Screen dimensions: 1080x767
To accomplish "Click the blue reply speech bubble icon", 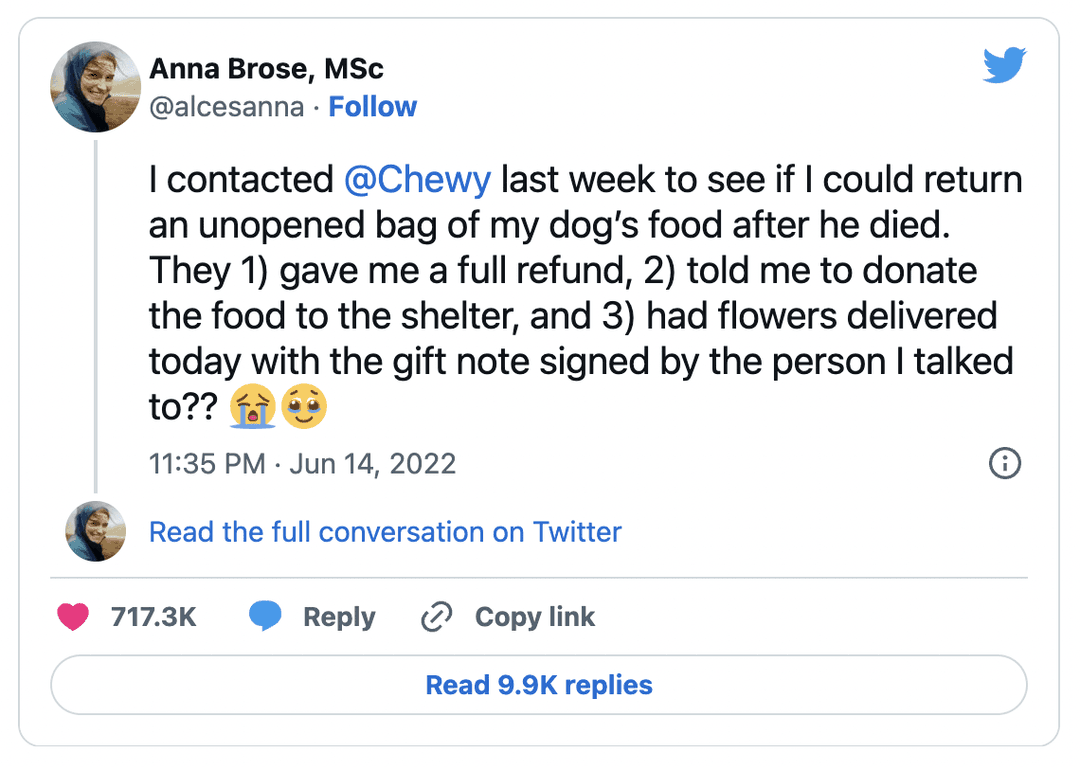I will [x=265, y=617].
